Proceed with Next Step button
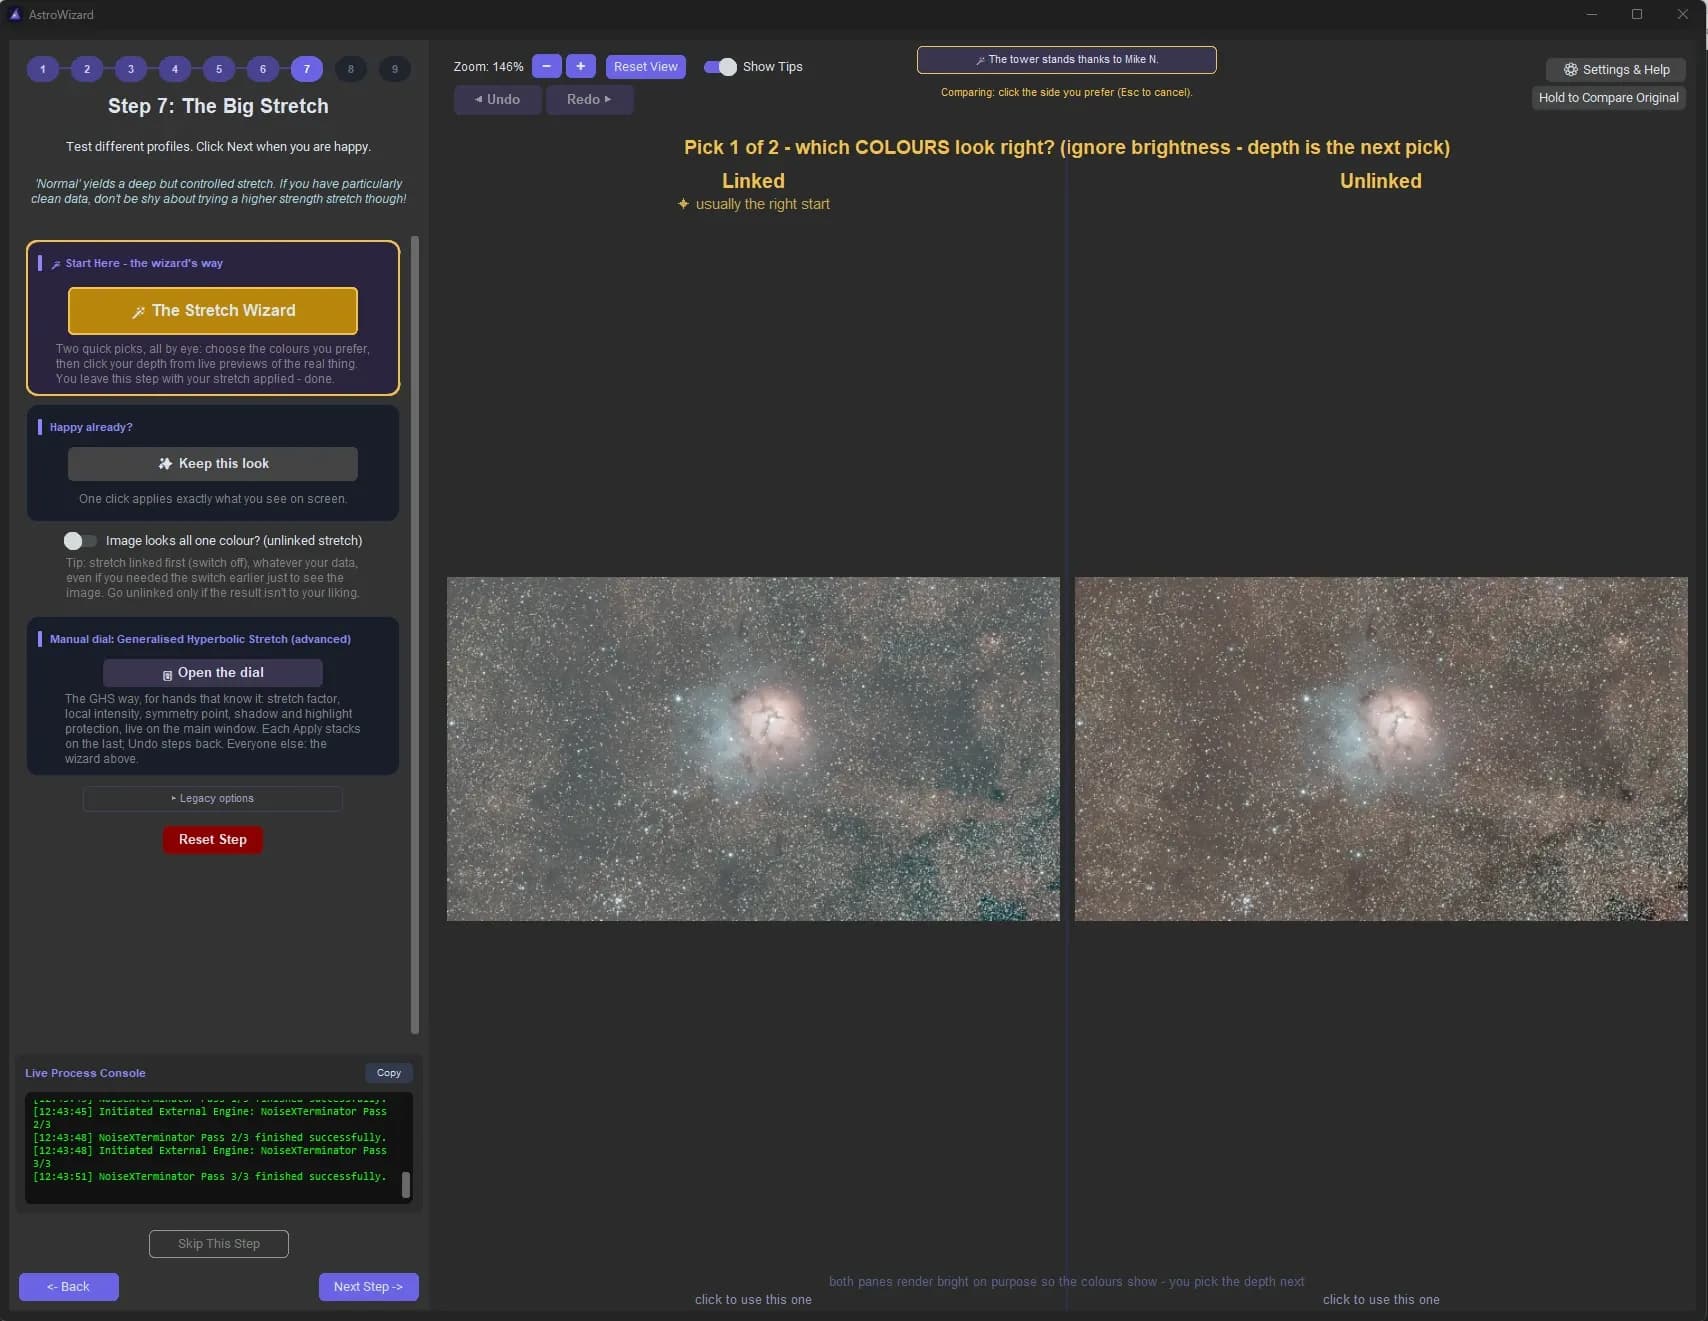 pyautogui.click(x=369, y=1286)
